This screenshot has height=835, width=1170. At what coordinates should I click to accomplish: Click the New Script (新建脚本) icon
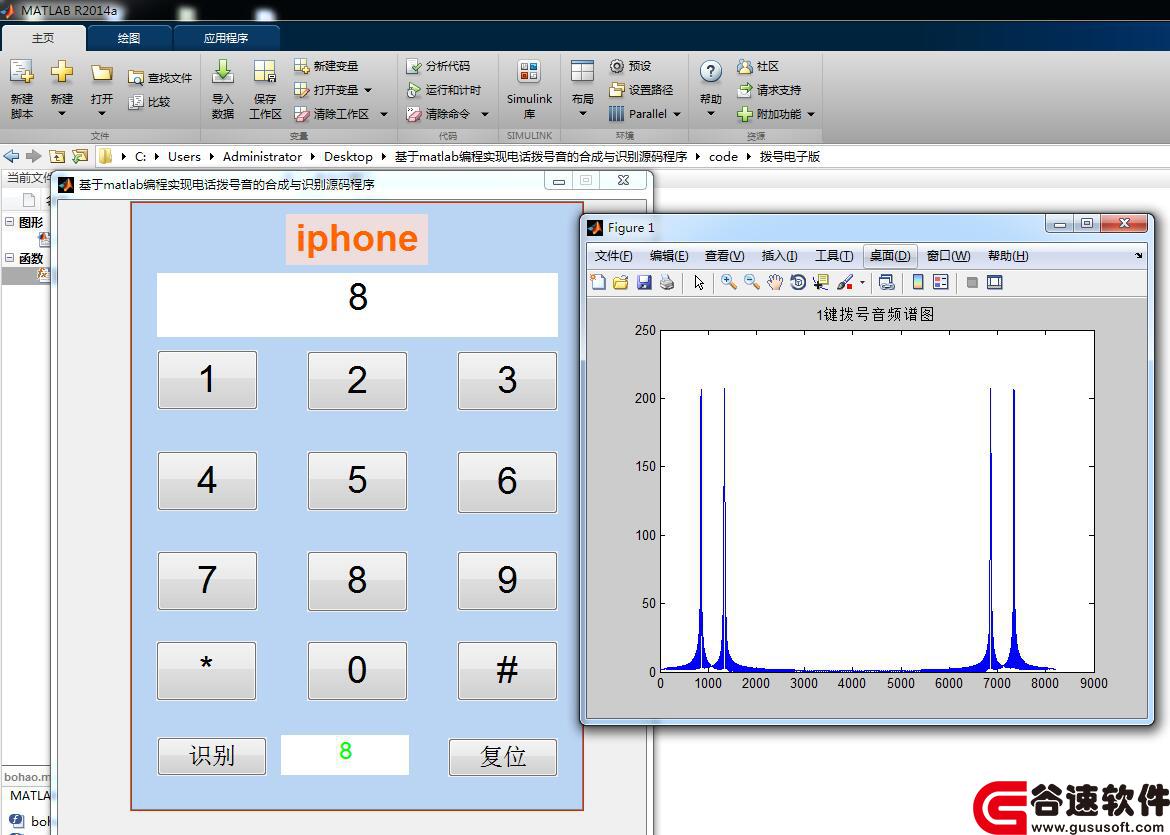click(22, 72)
